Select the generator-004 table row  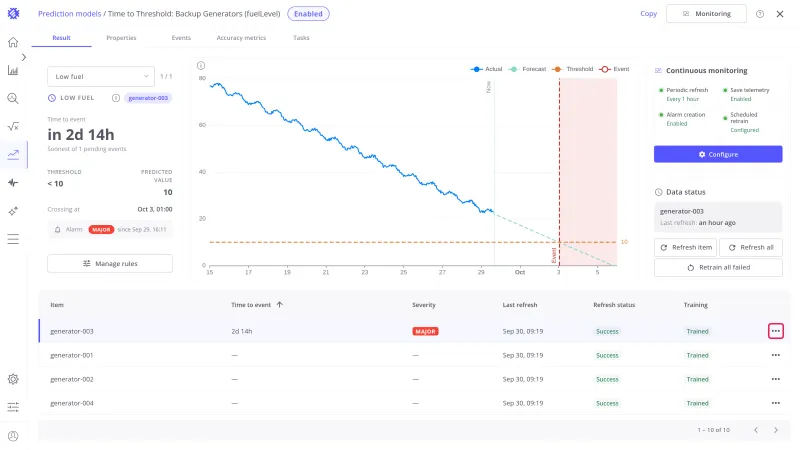pyautogui.click(x=414, y=403)
